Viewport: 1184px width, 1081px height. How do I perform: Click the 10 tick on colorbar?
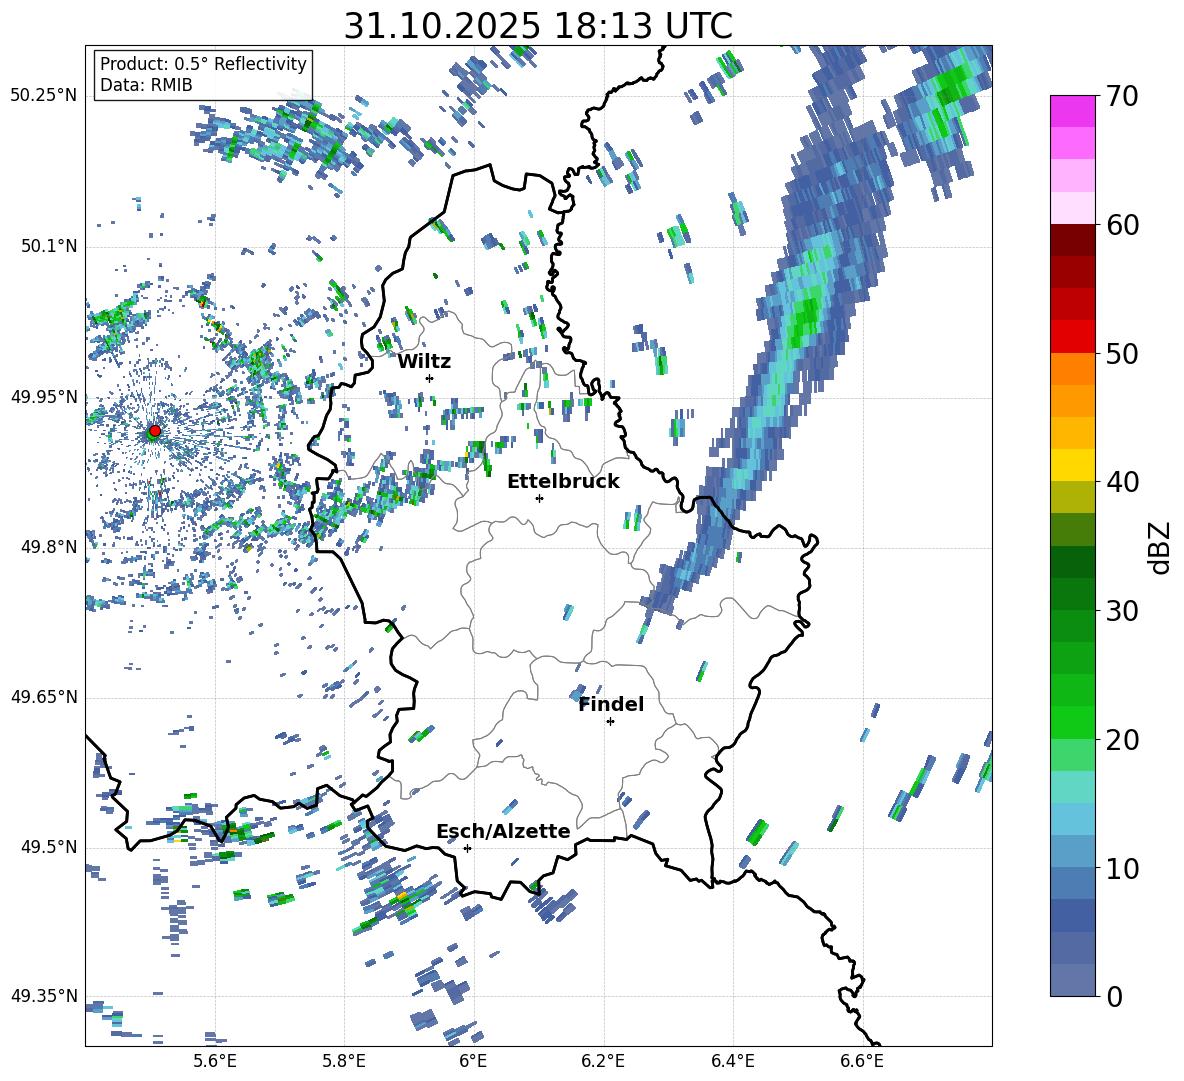[x=1122, y=868]
